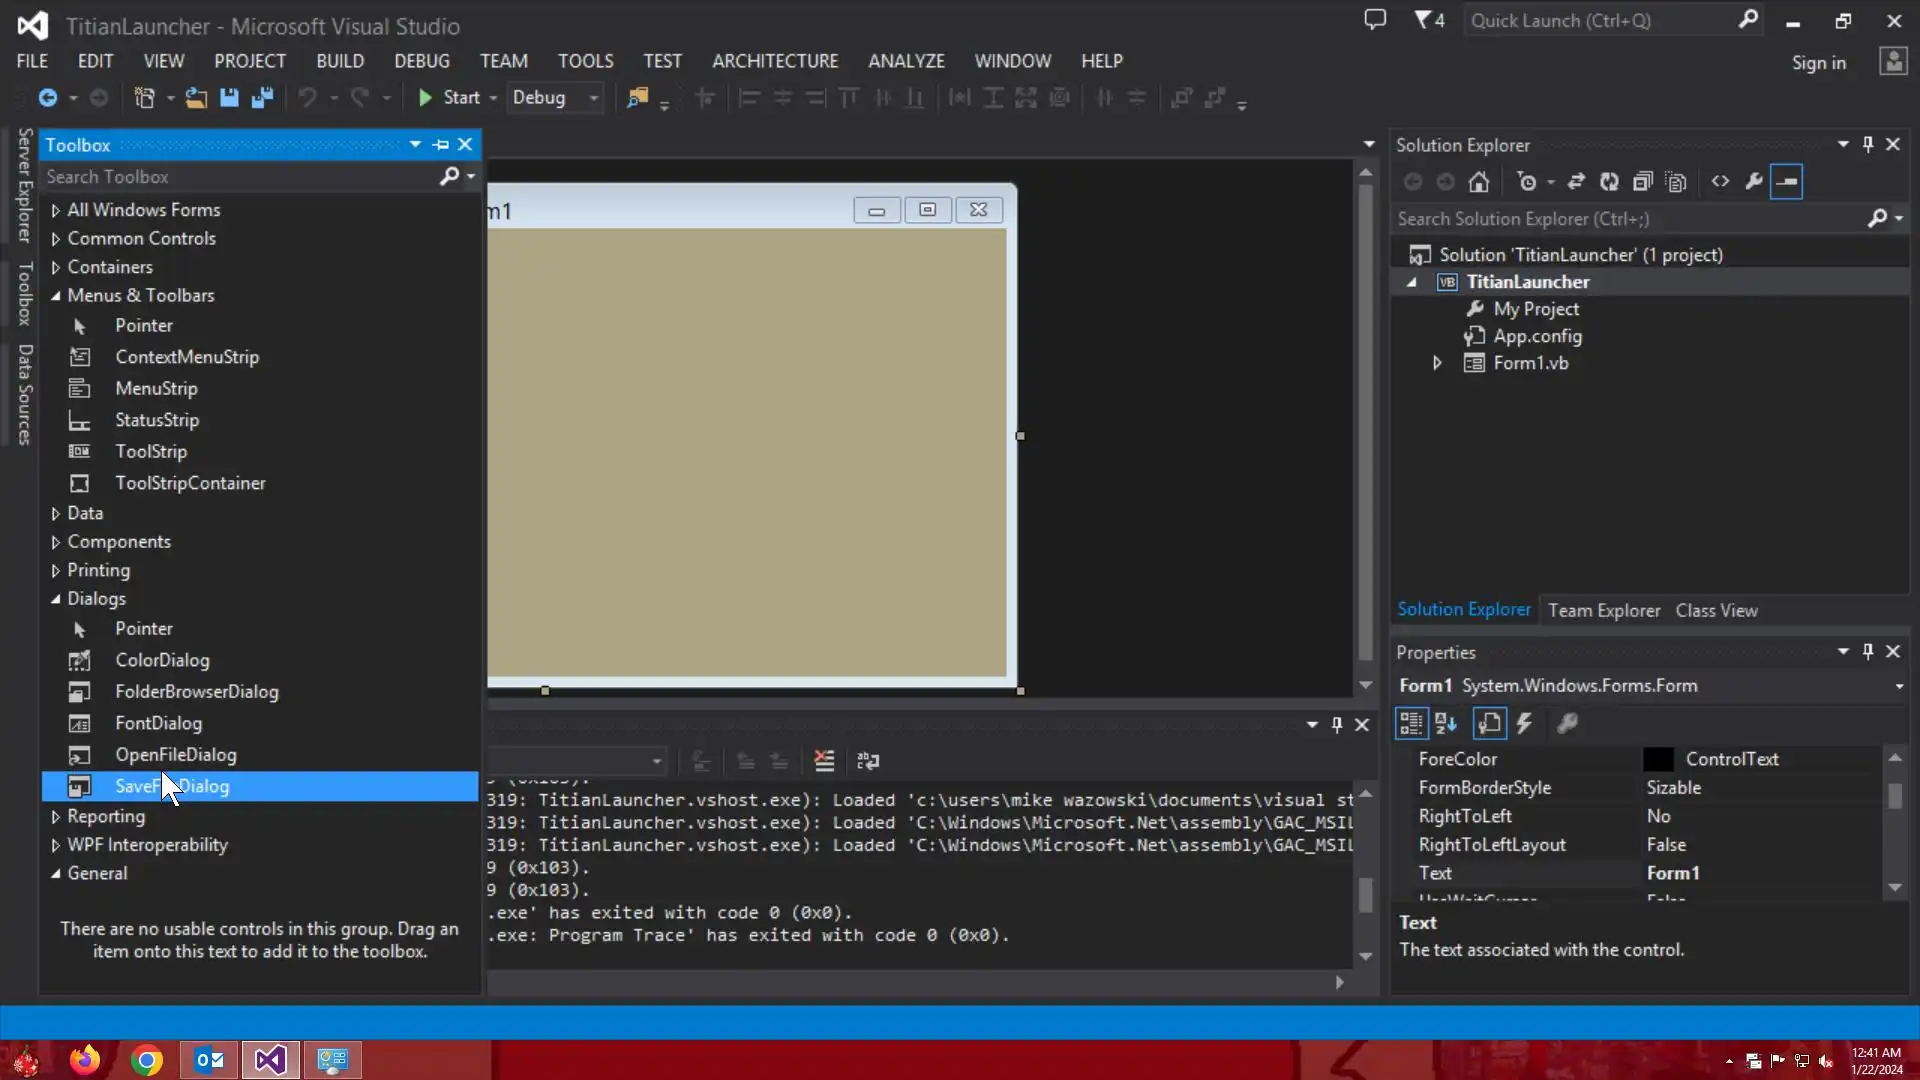1920x1080 pixels.
Task: Toggle the Categorized view in Properties
Action: tap(1411, 723)
